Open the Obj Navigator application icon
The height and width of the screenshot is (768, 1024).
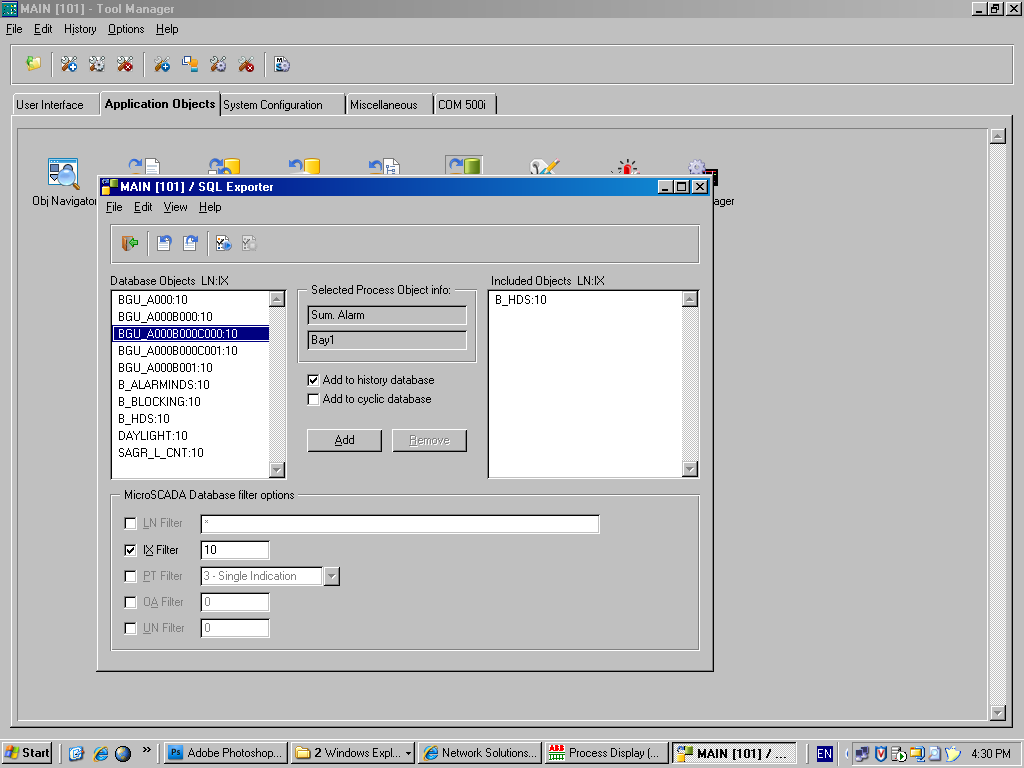click(63, 170)
